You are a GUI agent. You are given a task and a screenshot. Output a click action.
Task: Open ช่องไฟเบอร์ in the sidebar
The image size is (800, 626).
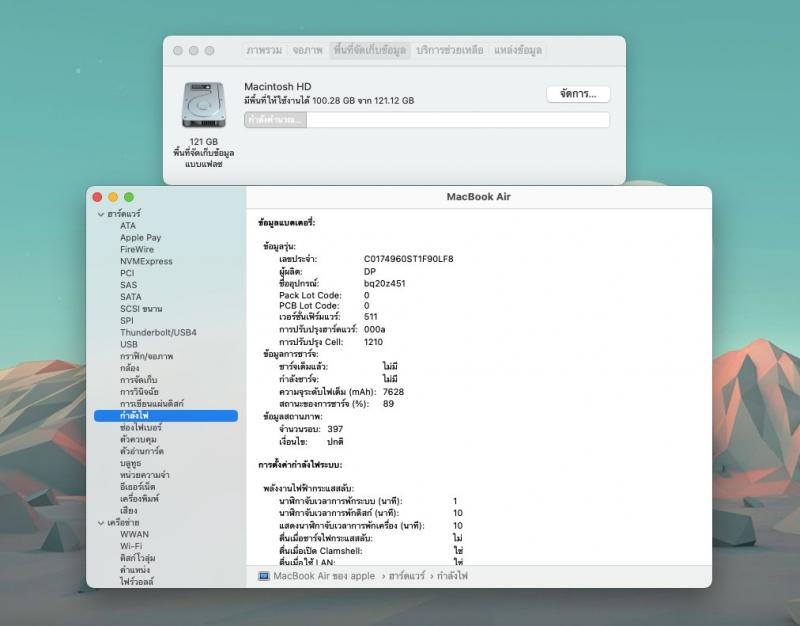pos(140,428)
